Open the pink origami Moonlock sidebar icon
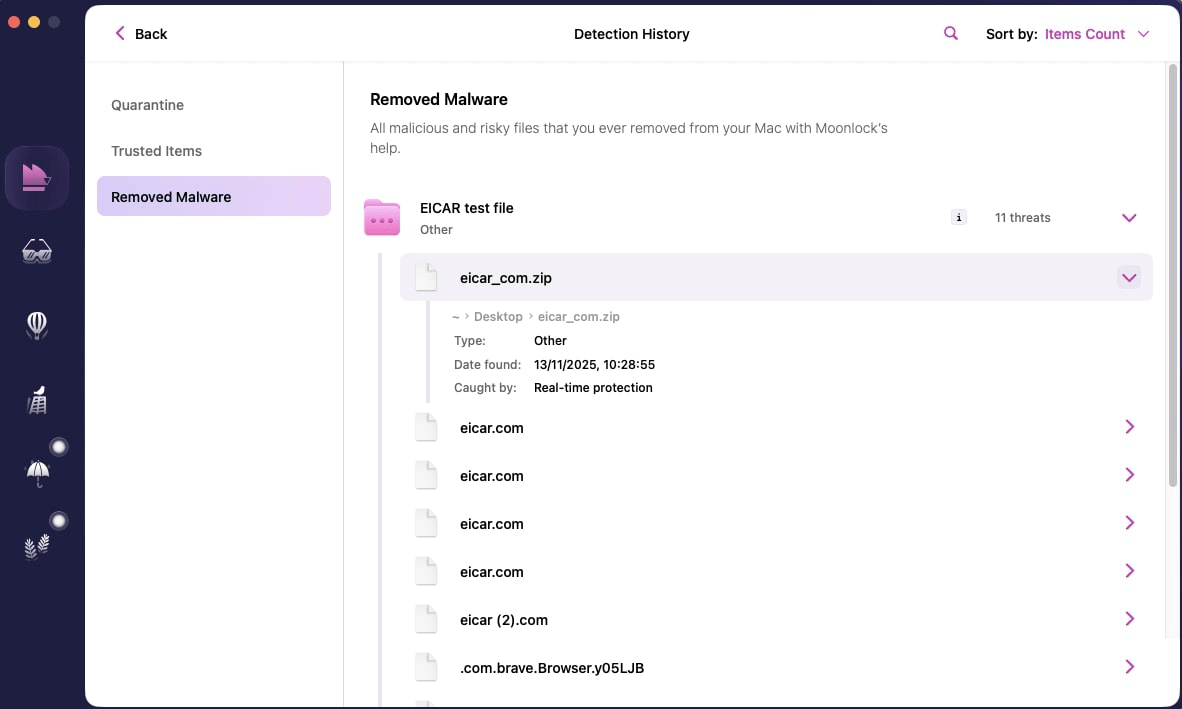This screenshot has height=709, width=1182. click(x=37, y=177)
